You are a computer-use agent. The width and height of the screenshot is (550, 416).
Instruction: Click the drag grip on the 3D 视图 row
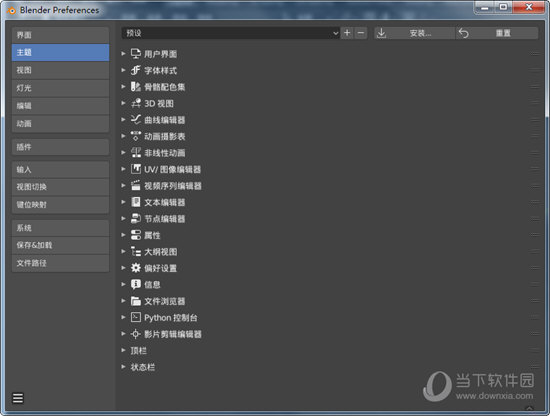pos(535,103)
